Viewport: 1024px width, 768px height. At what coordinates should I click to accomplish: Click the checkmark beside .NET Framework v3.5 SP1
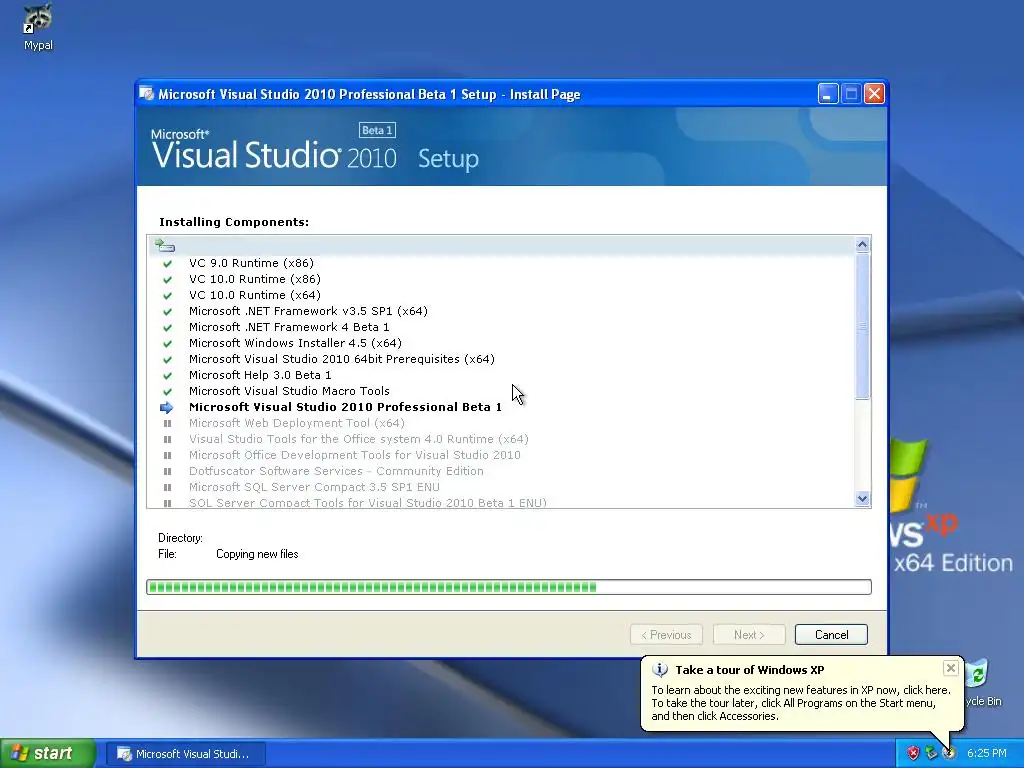click(167, 312)
